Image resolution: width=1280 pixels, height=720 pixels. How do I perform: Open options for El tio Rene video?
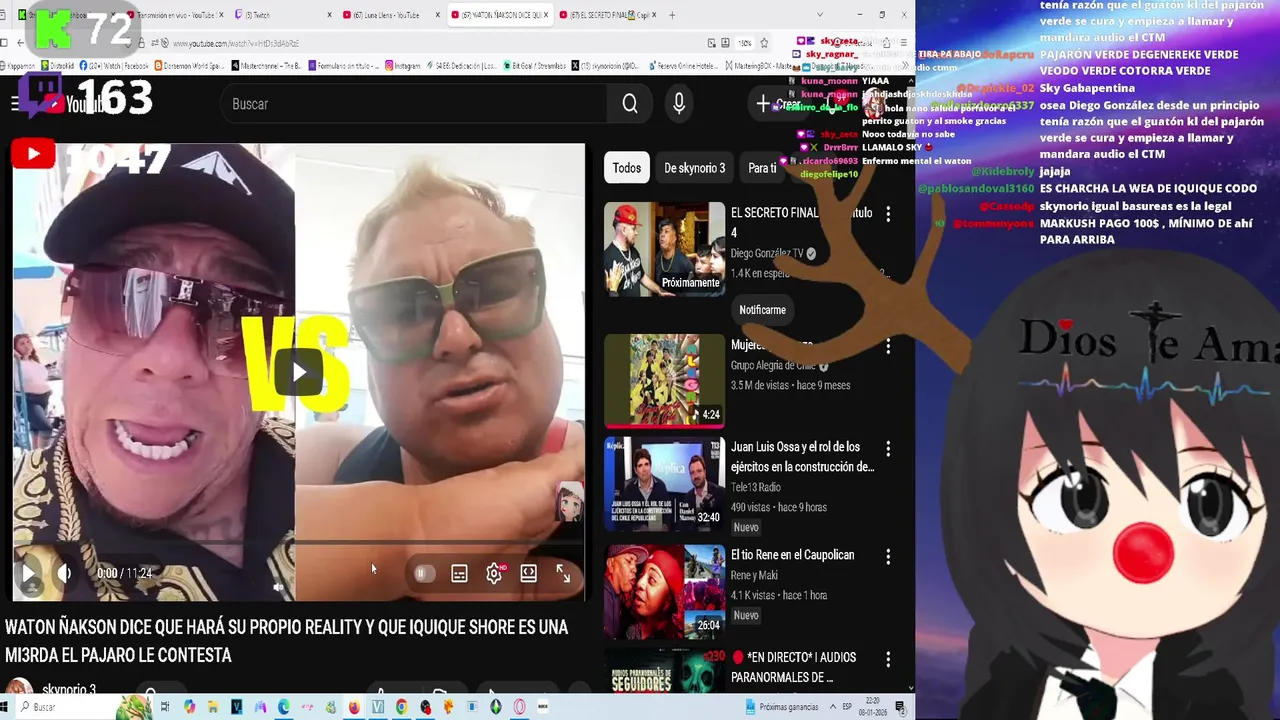coord(888,556)
